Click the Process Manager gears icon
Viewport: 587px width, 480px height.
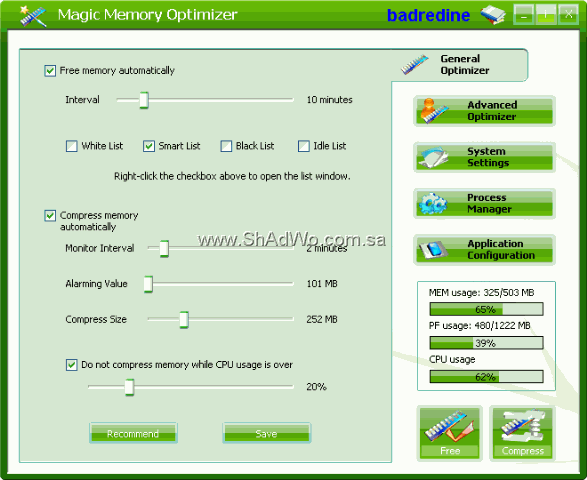433,204
